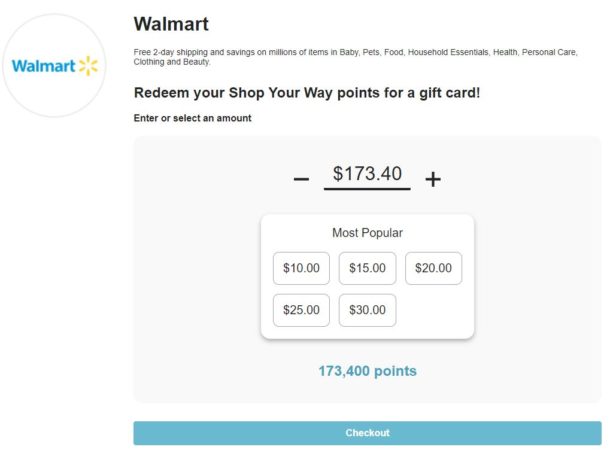The image size is (610, 459).
Task: Click the 173,400 points total text
Action: pos(367,371)
